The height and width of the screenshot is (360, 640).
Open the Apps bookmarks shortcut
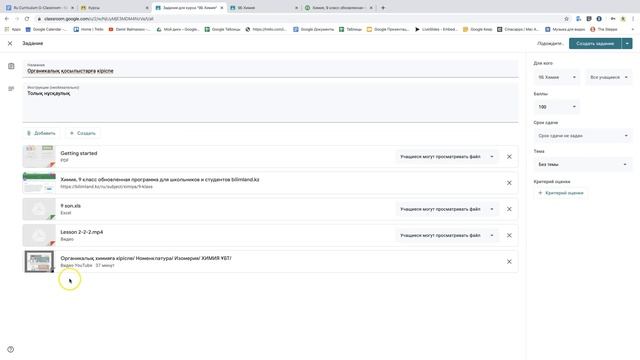click(x=12, y=29)
